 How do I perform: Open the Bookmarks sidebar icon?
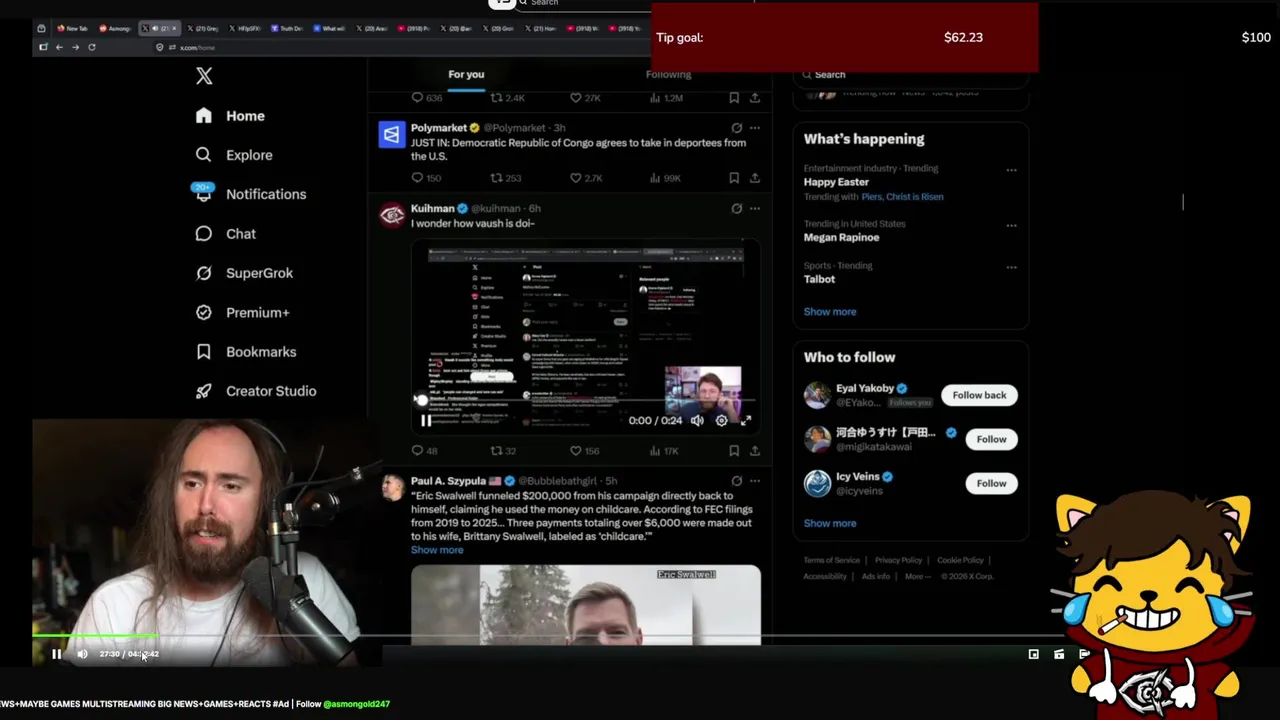tap(204, 352)
